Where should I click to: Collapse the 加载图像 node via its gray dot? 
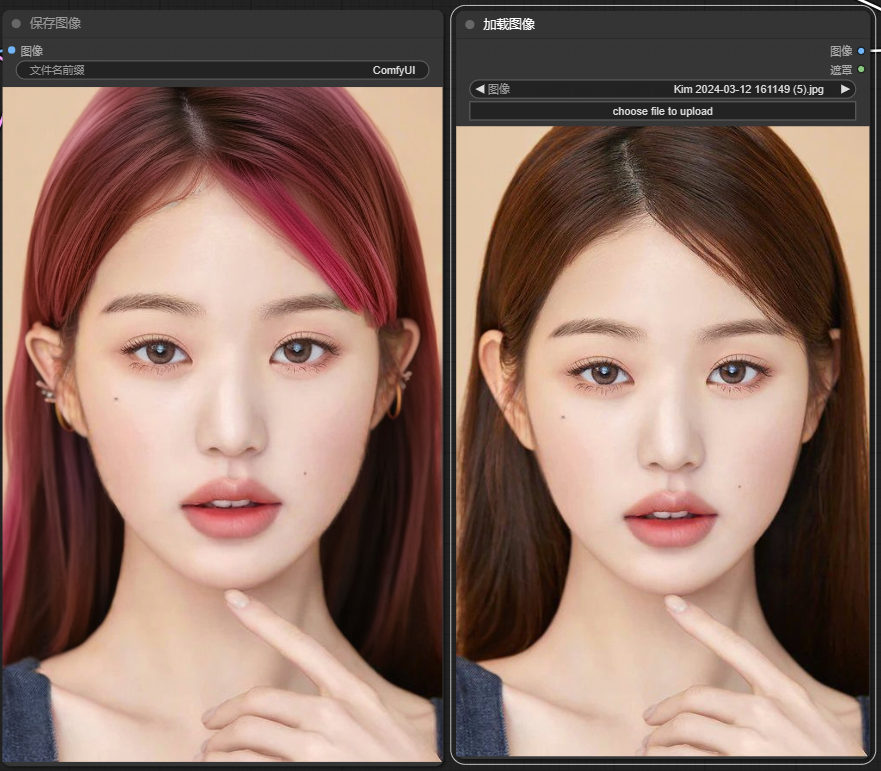[469, 24]
